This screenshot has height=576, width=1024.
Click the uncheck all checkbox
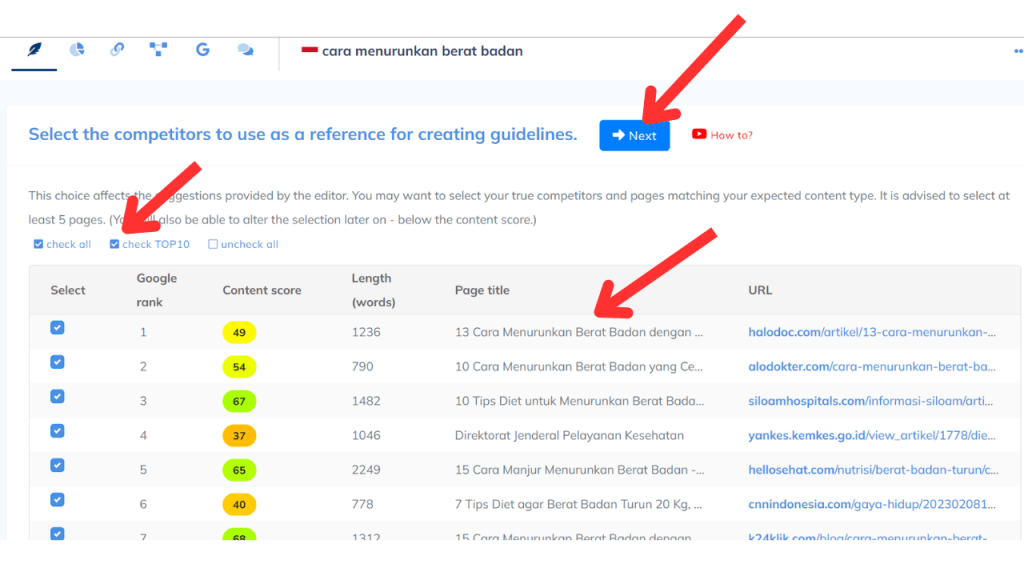[x=214, y=243]
